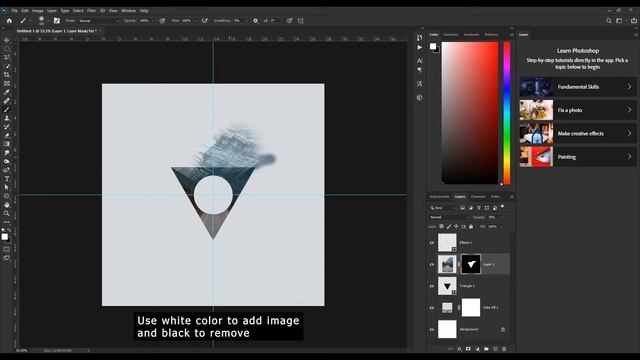
Task: Select the Clone Stamp tool
Action: tap(7, 118)
